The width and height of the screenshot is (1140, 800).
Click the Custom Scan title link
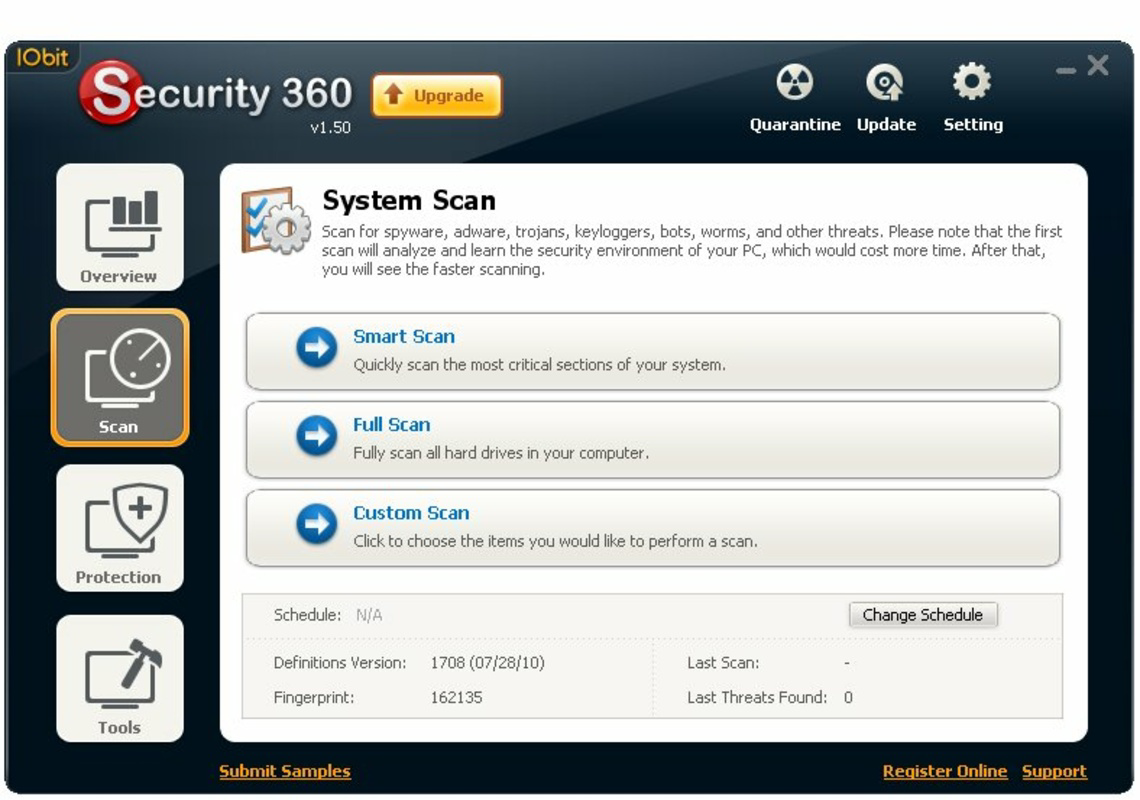click(x=412, y=513)
